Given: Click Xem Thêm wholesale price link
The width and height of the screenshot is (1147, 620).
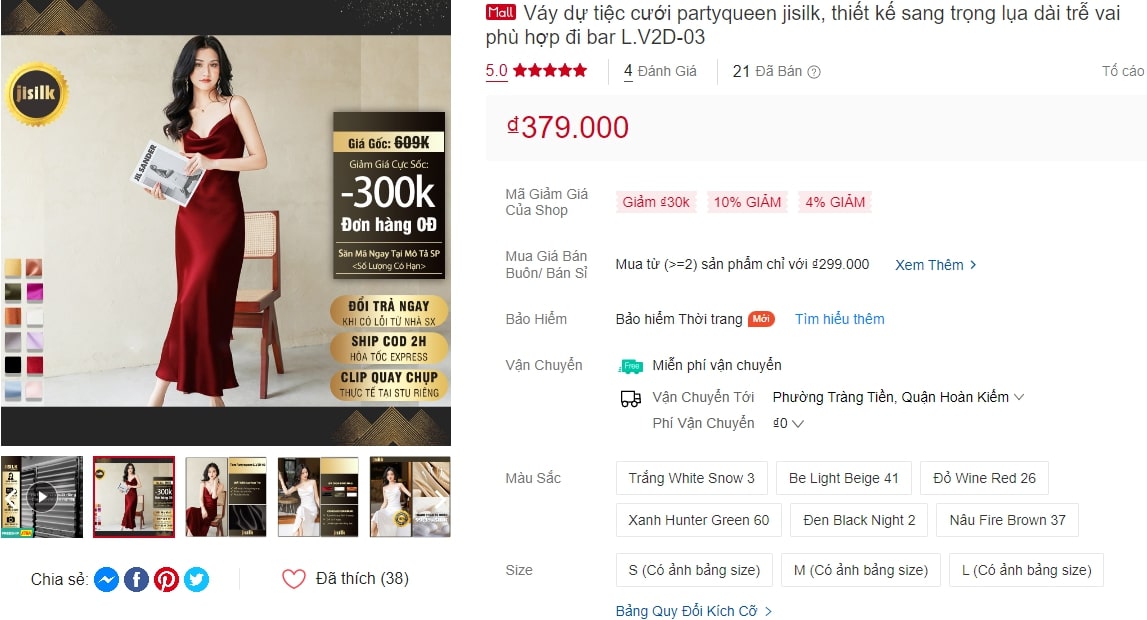Looking at the screenshot, I should (x=936, y=265).
